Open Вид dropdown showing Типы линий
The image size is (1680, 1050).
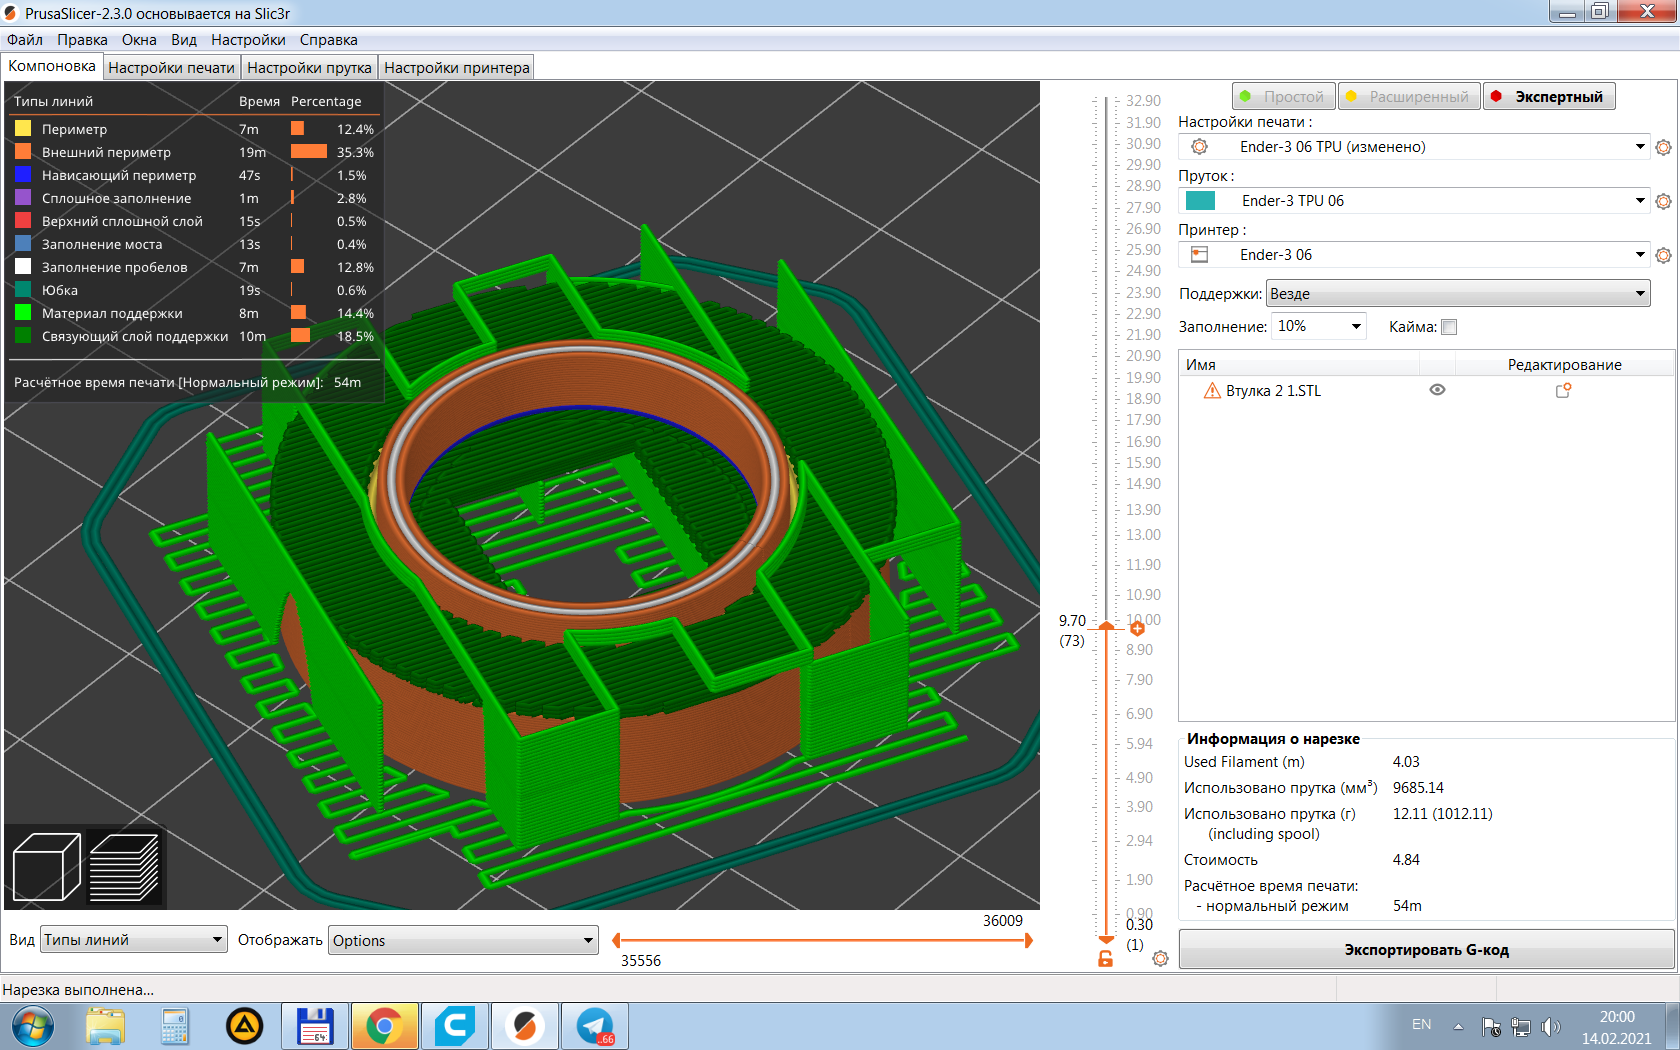134,940
